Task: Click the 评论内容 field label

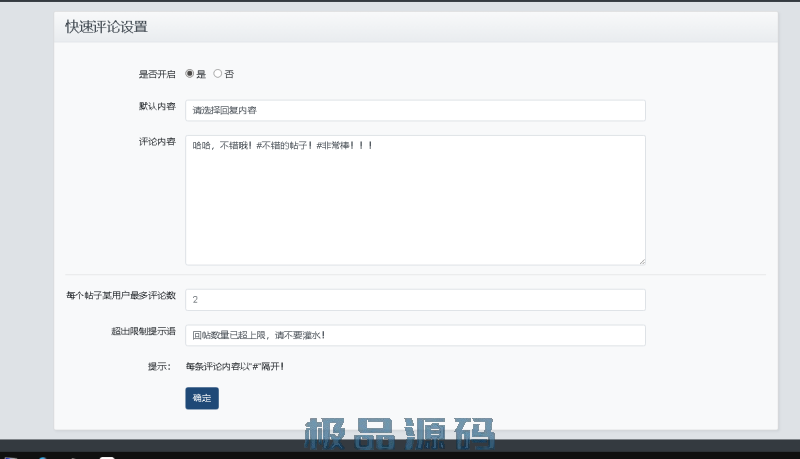Action: coord(156,141)
